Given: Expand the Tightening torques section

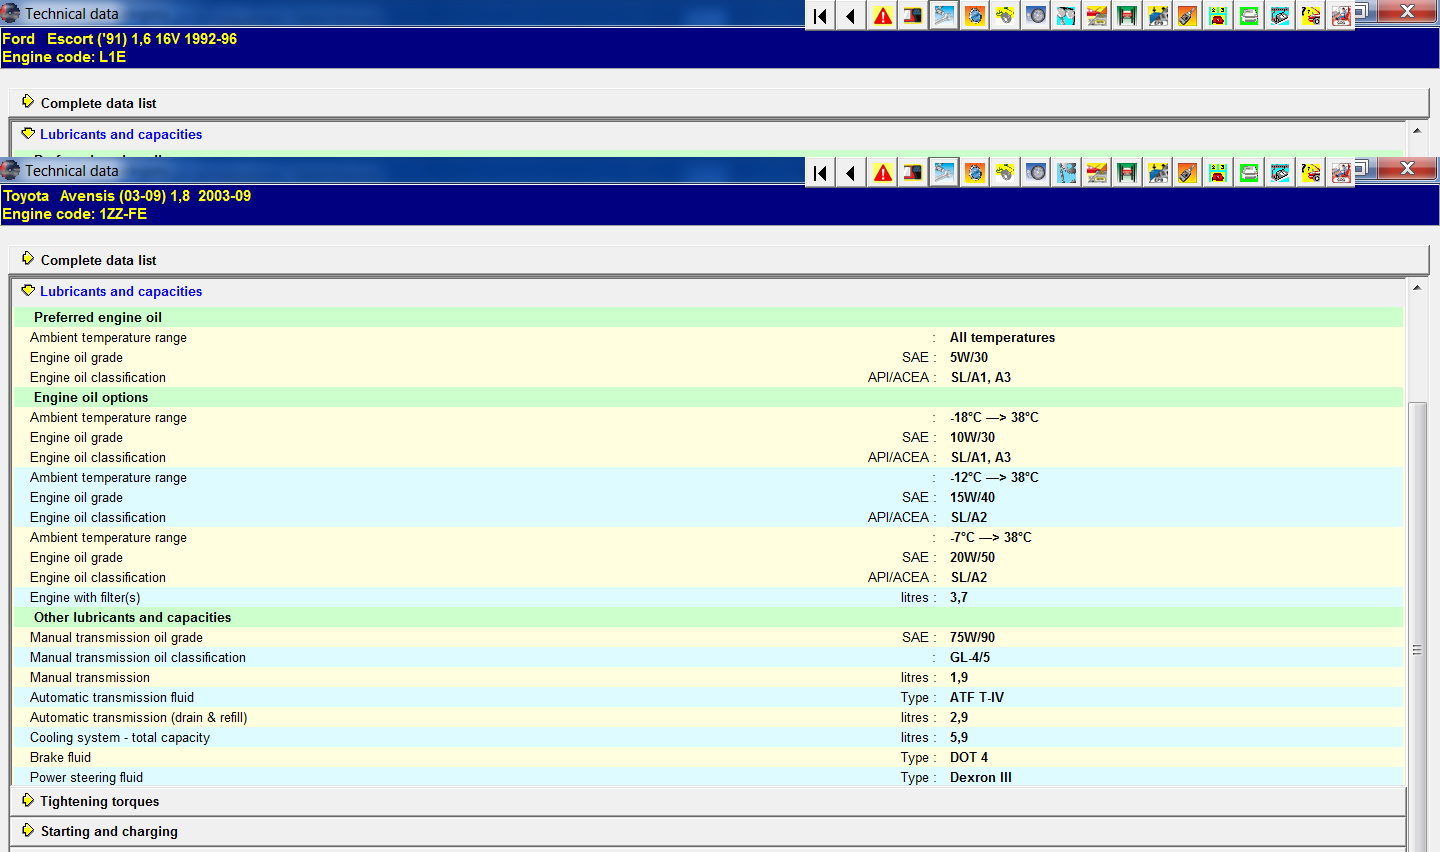Looking at the screenshot, I should point(99,801).
